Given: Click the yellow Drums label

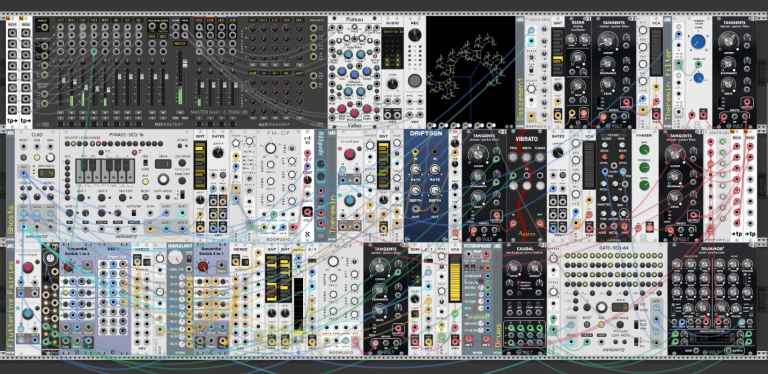Looking at the screenshot, I should (x=498, y=335).
